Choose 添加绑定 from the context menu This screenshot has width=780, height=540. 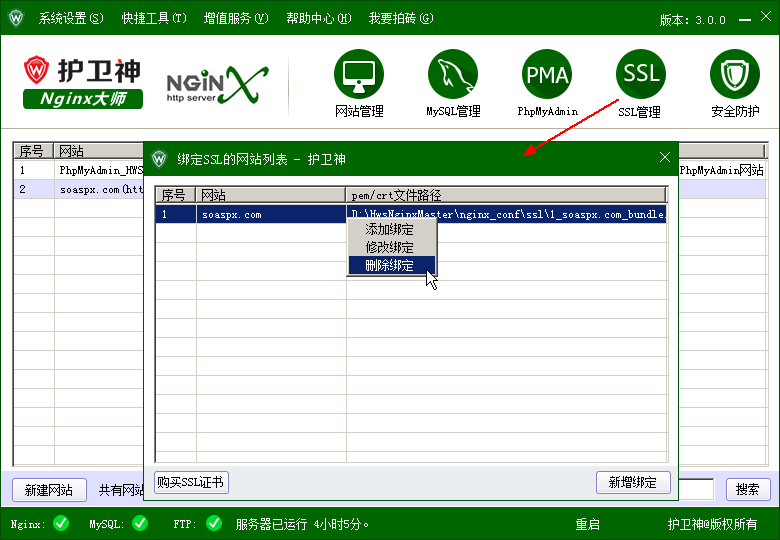pos(390,230)
